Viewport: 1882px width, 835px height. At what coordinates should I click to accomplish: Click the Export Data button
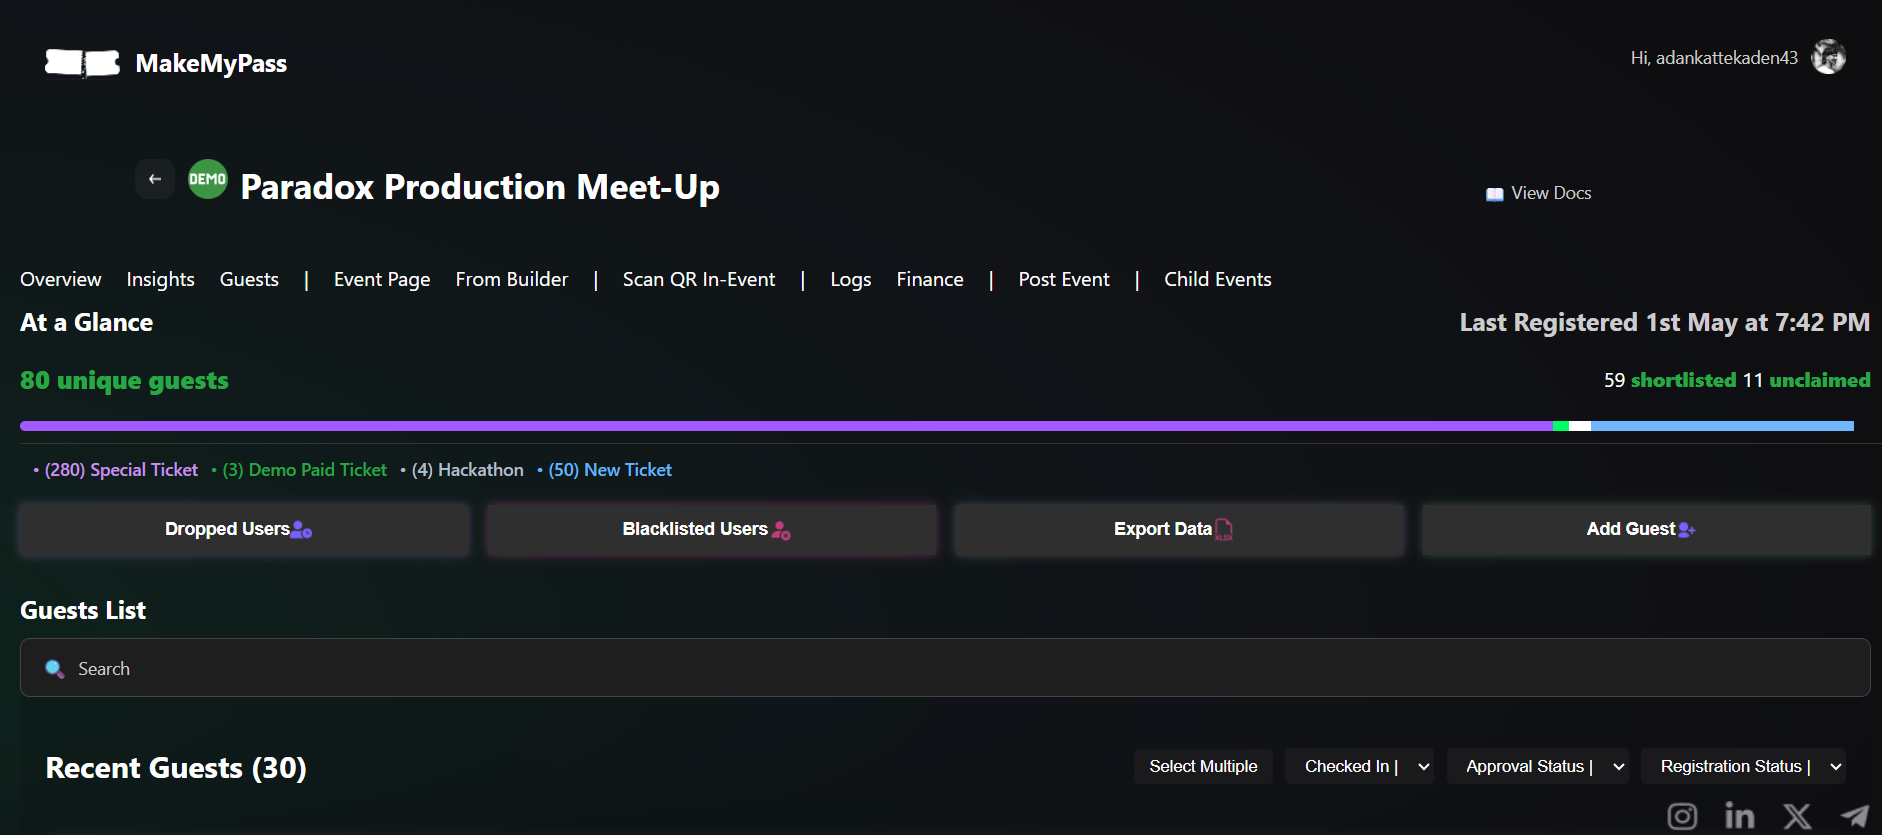(x=1179, y=529)
